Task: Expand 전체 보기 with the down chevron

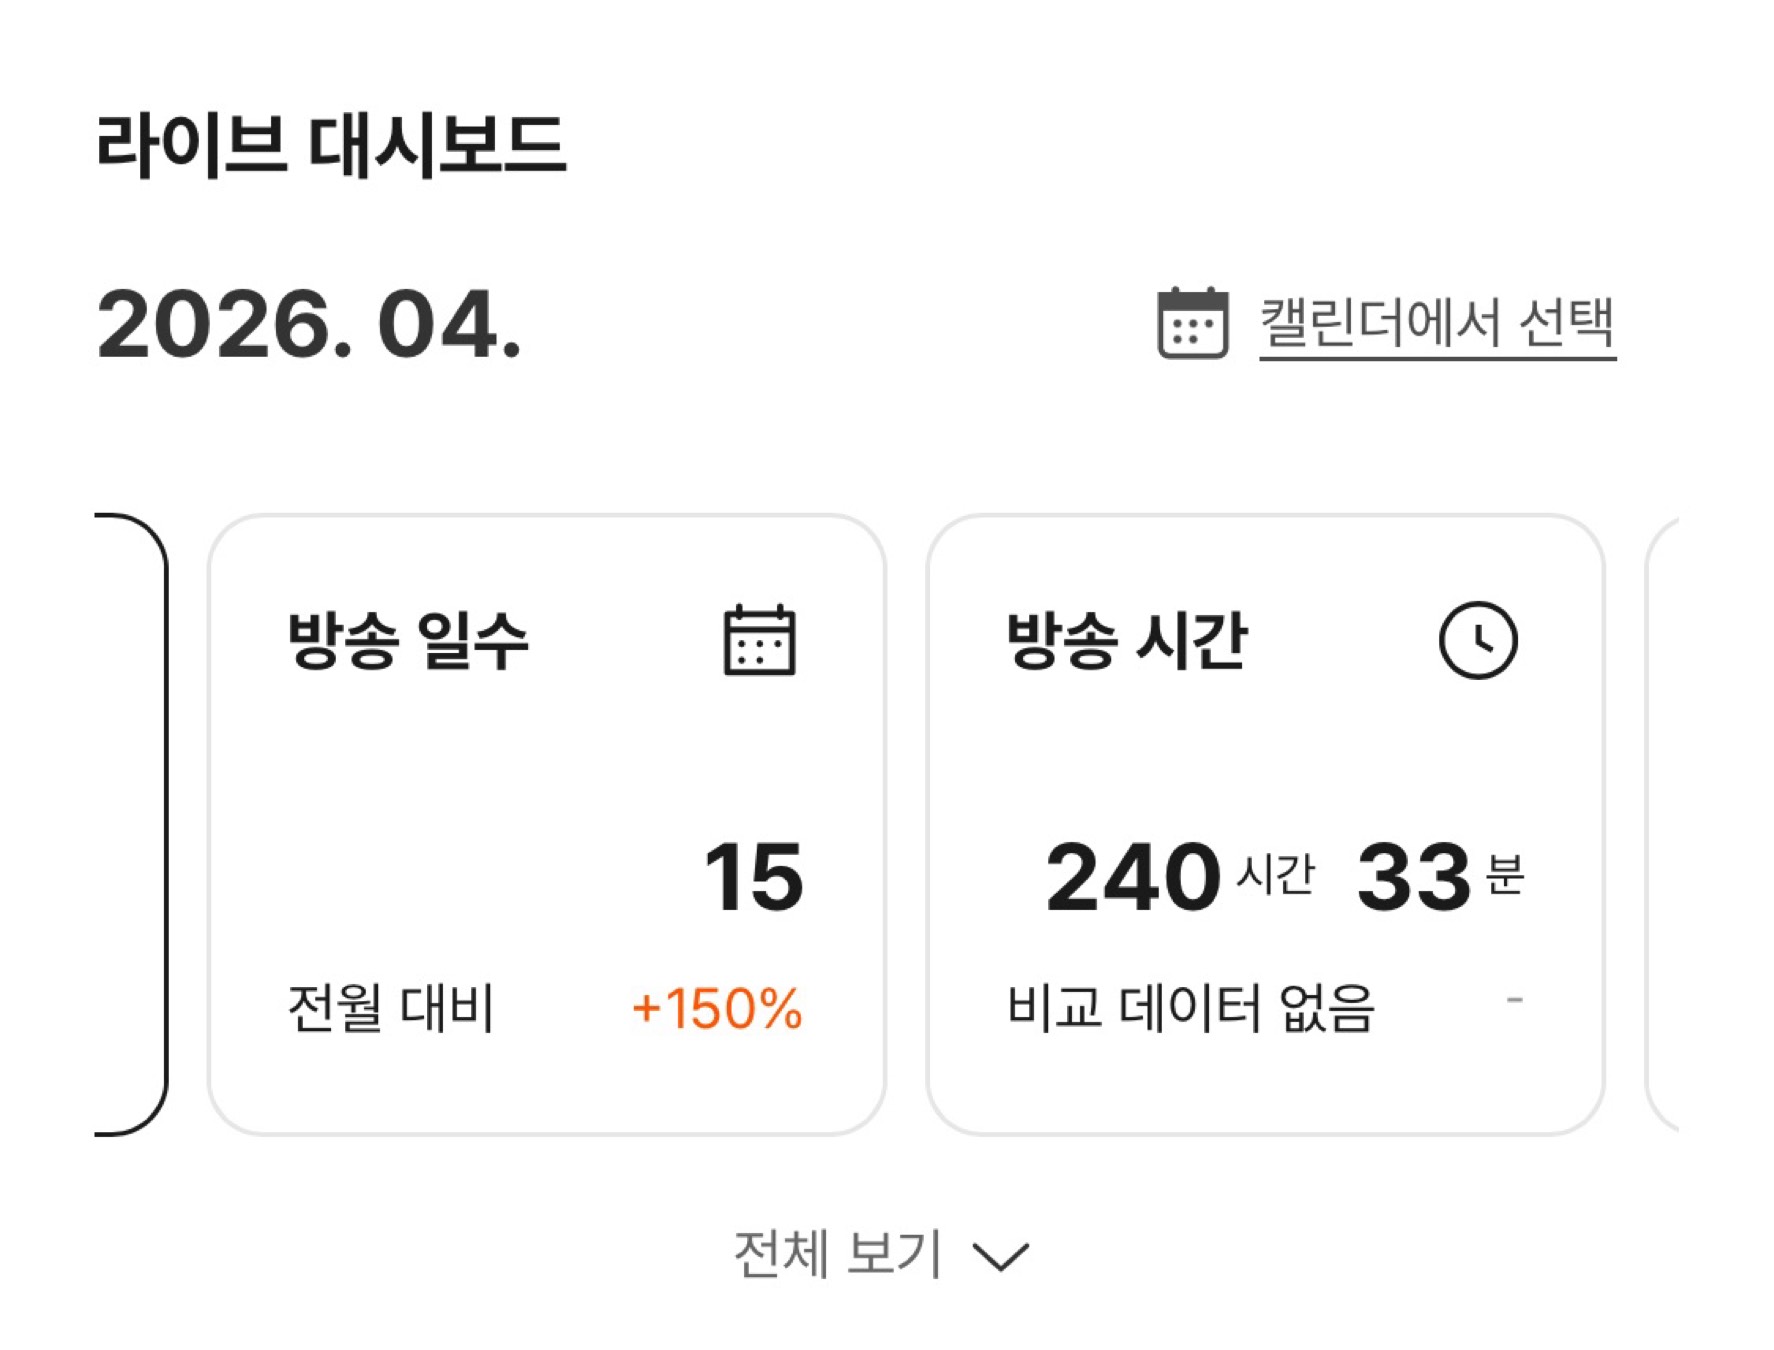Action: 1001,1258
